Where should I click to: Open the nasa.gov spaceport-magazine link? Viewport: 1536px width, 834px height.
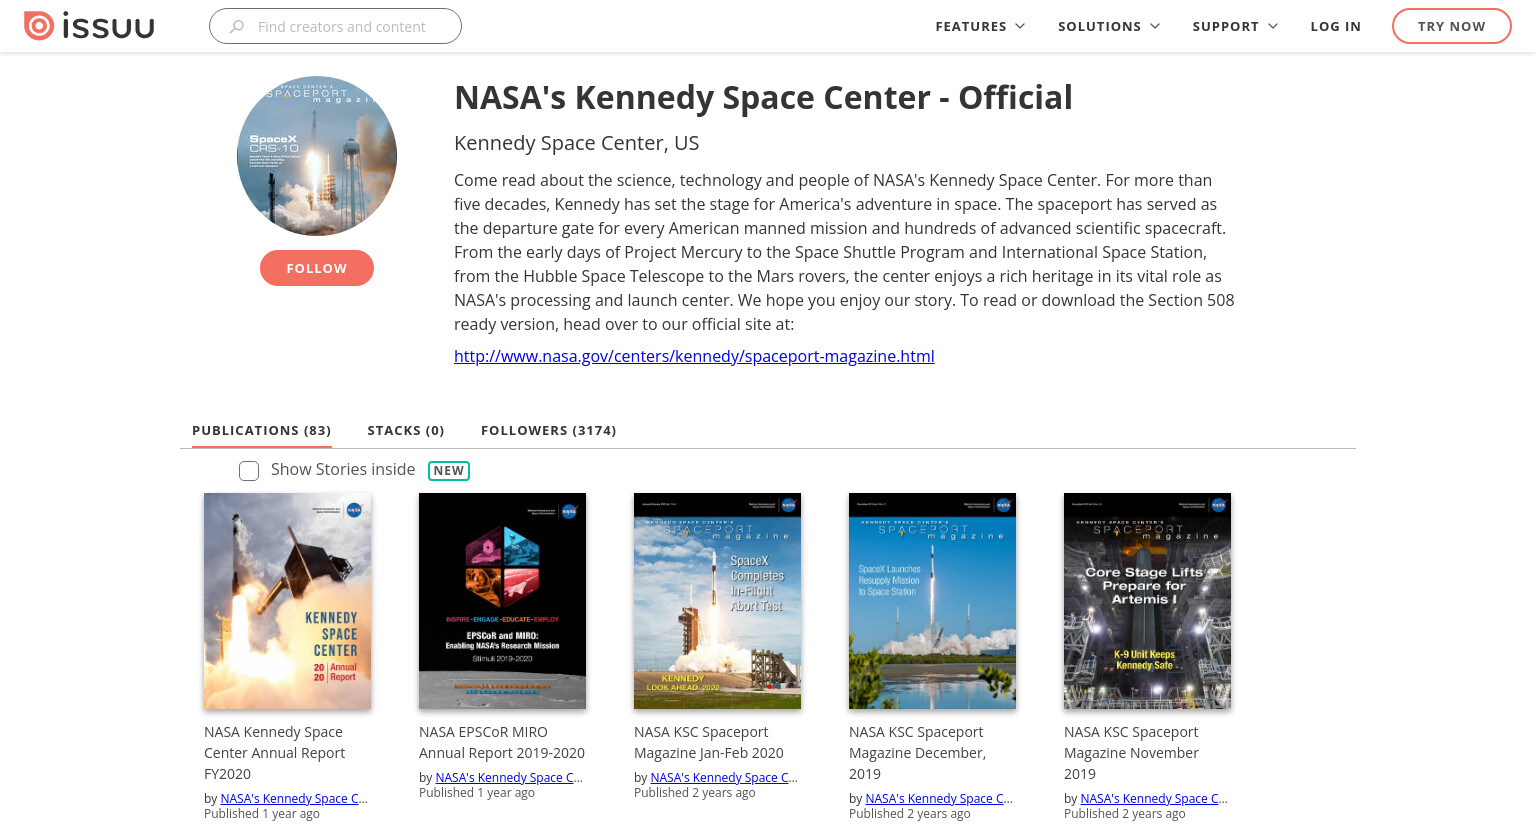point(694,356)
